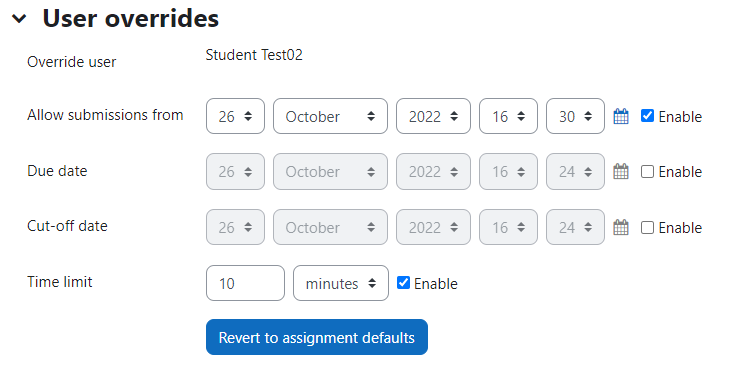The image size is (729, 365).
Task: Click the Due date minute dropdown showing 24
Action: pyautogui.click(x=575, y=172)
